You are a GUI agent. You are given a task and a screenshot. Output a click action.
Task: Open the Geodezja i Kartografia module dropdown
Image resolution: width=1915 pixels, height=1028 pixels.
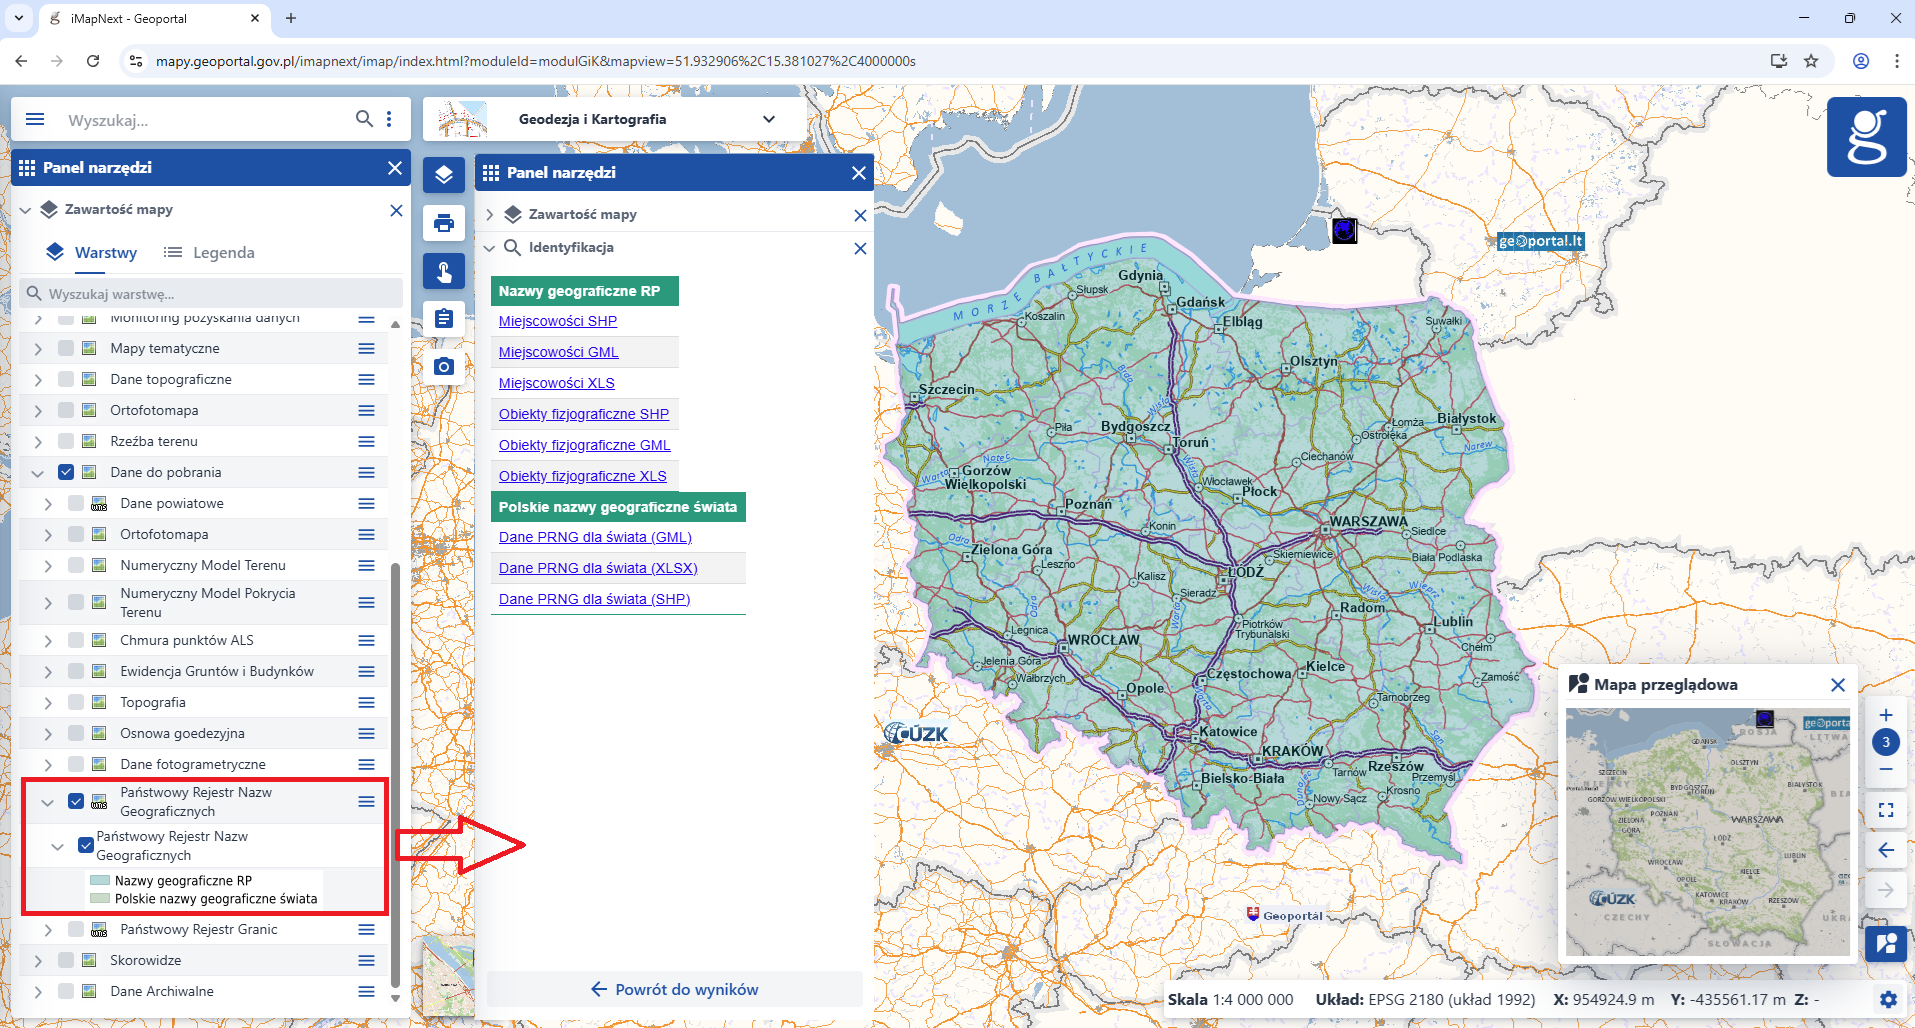click(x=769, y=118)
